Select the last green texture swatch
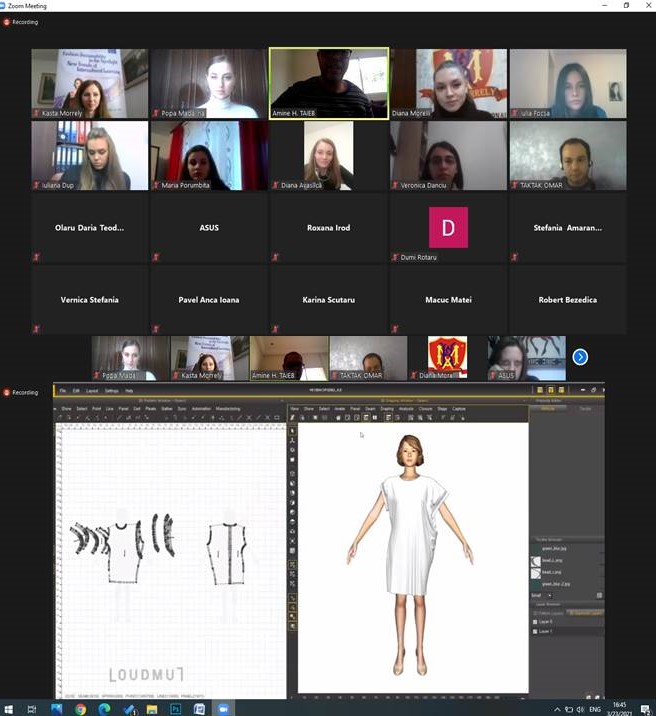The image size is (656, 716). tap(535, 584)
